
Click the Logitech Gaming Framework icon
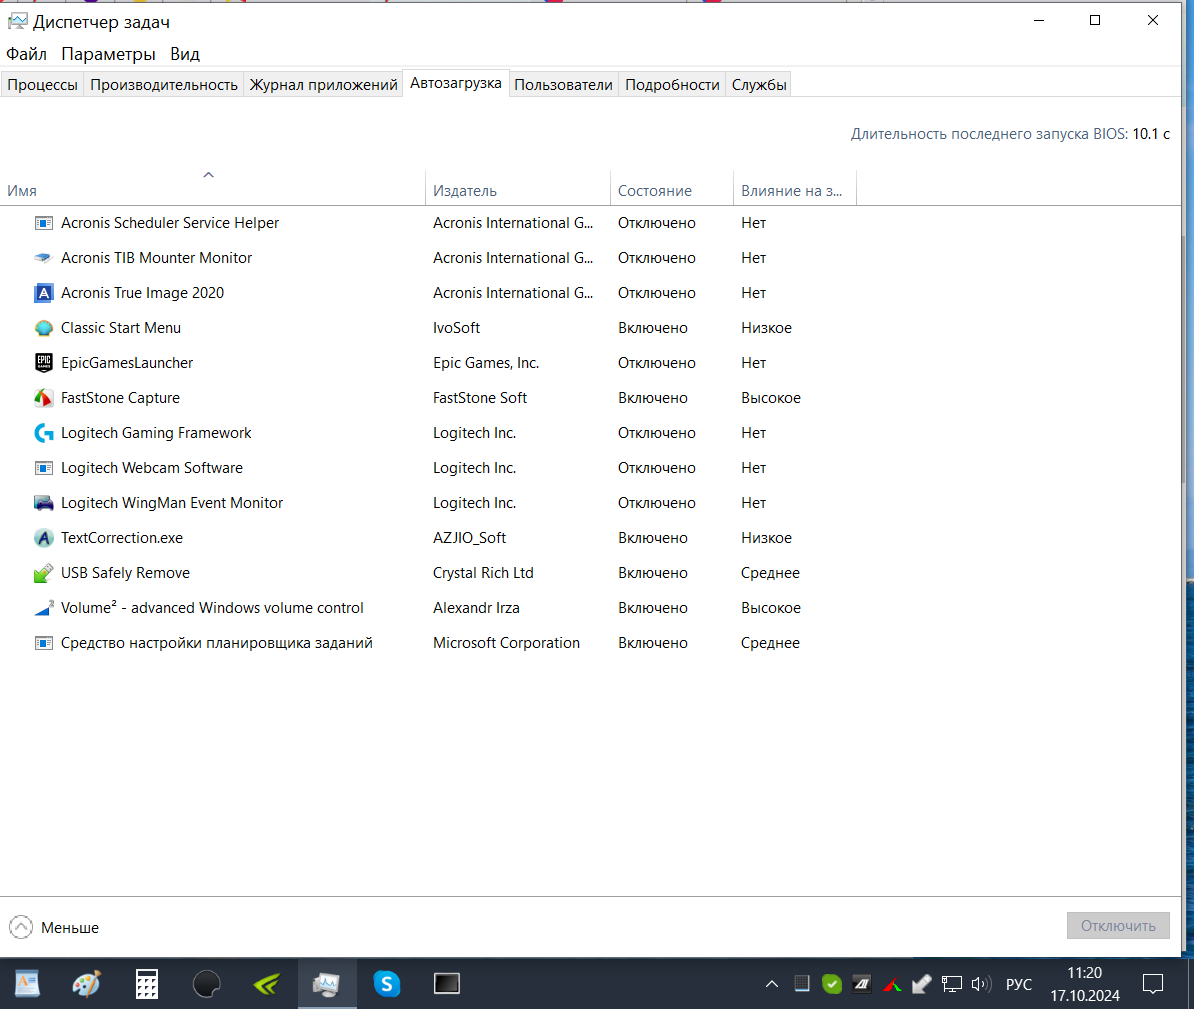point(43,433)
